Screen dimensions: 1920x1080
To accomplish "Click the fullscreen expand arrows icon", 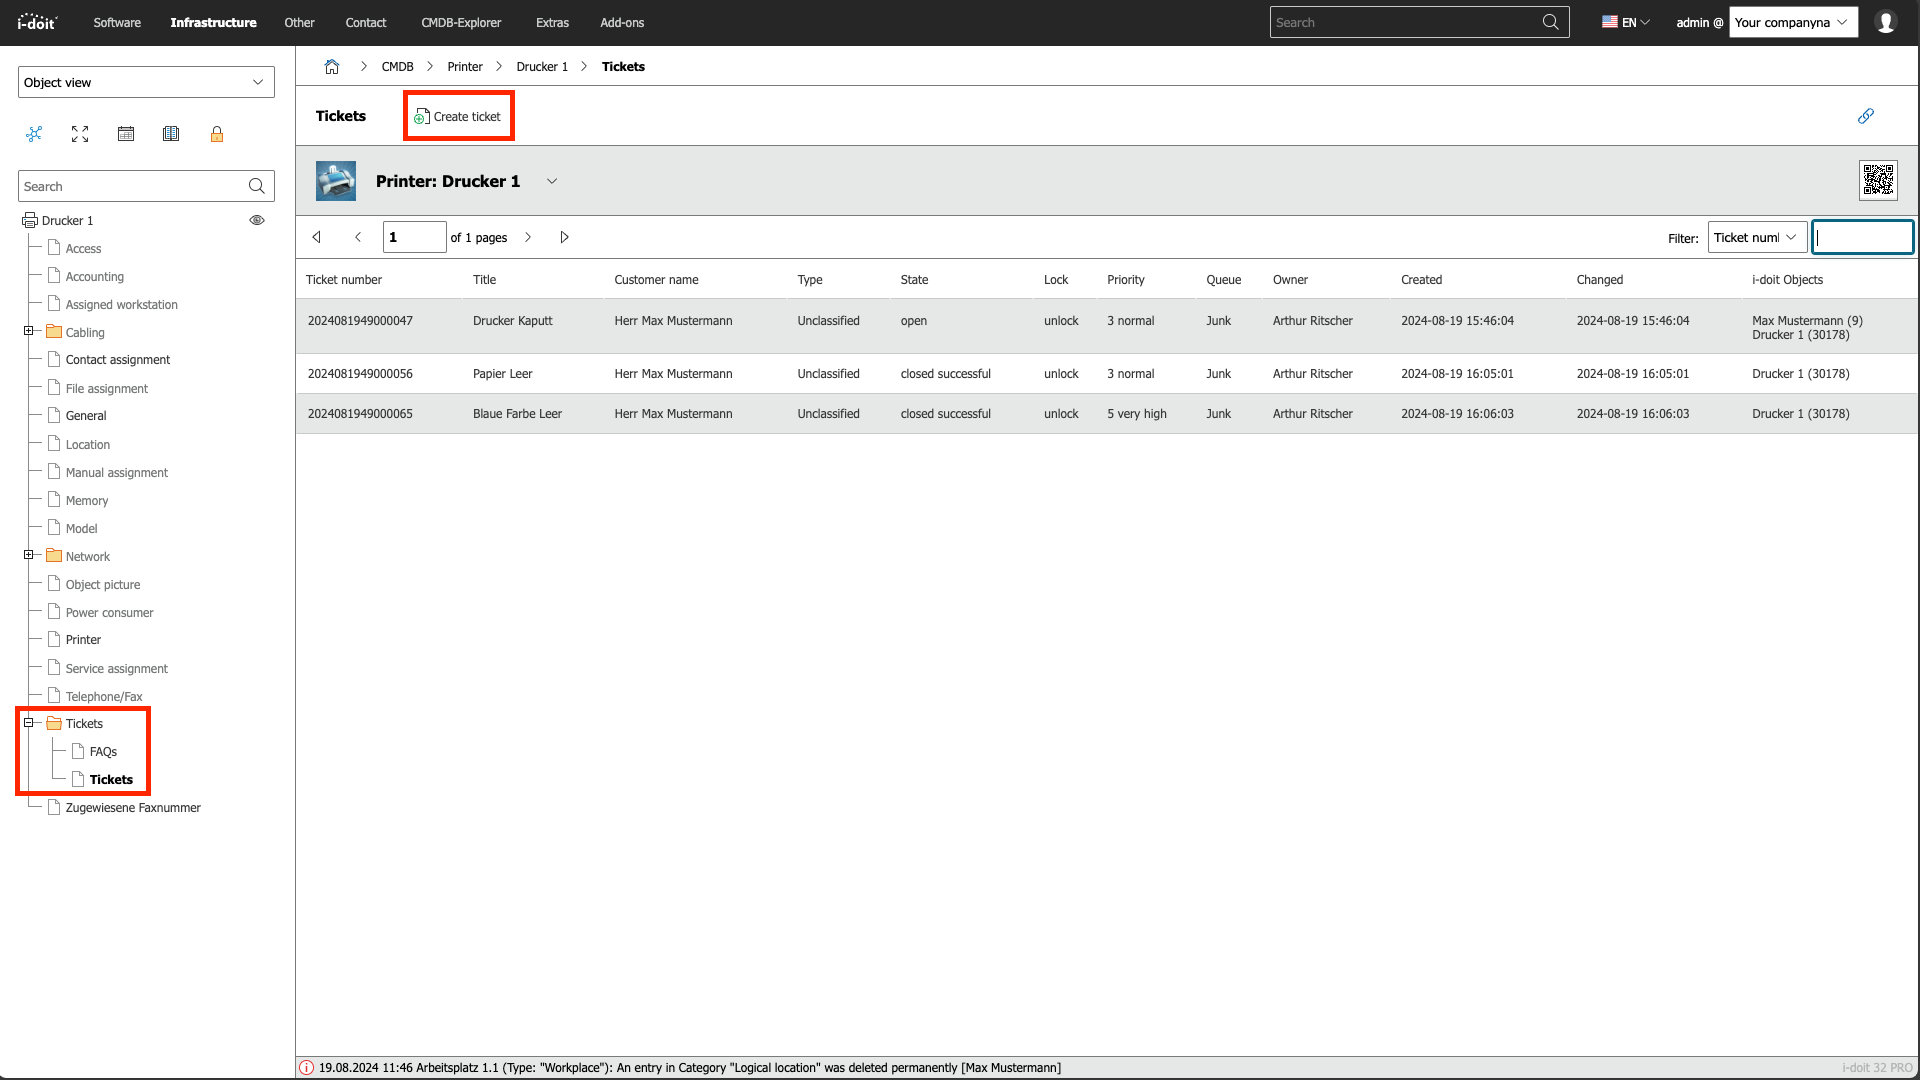I will (80, 134).
